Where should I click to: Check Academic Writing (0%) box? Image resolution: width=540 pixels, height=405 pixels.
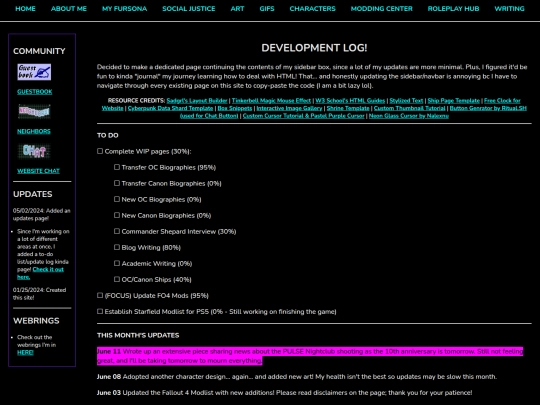(117, 263)
